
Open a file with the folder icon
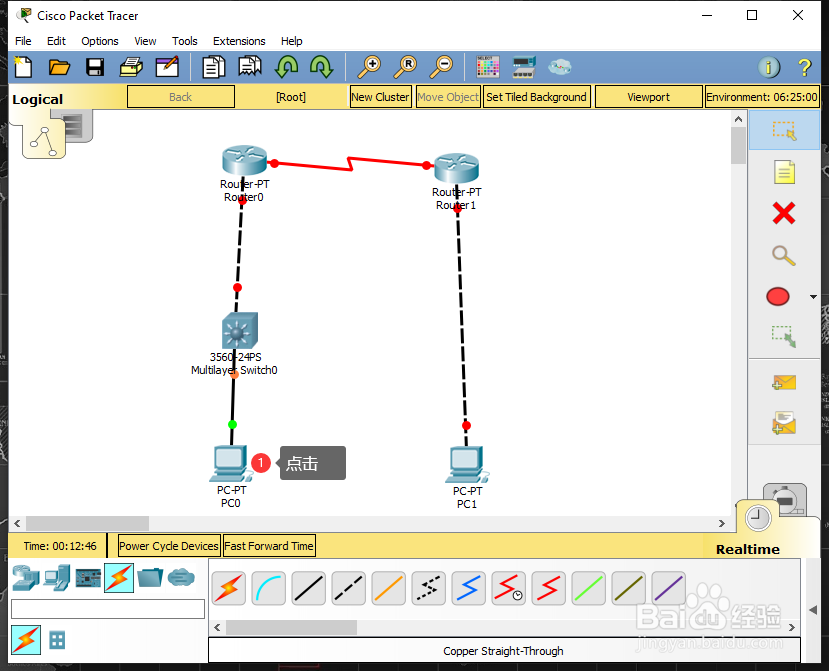[59, 67]
